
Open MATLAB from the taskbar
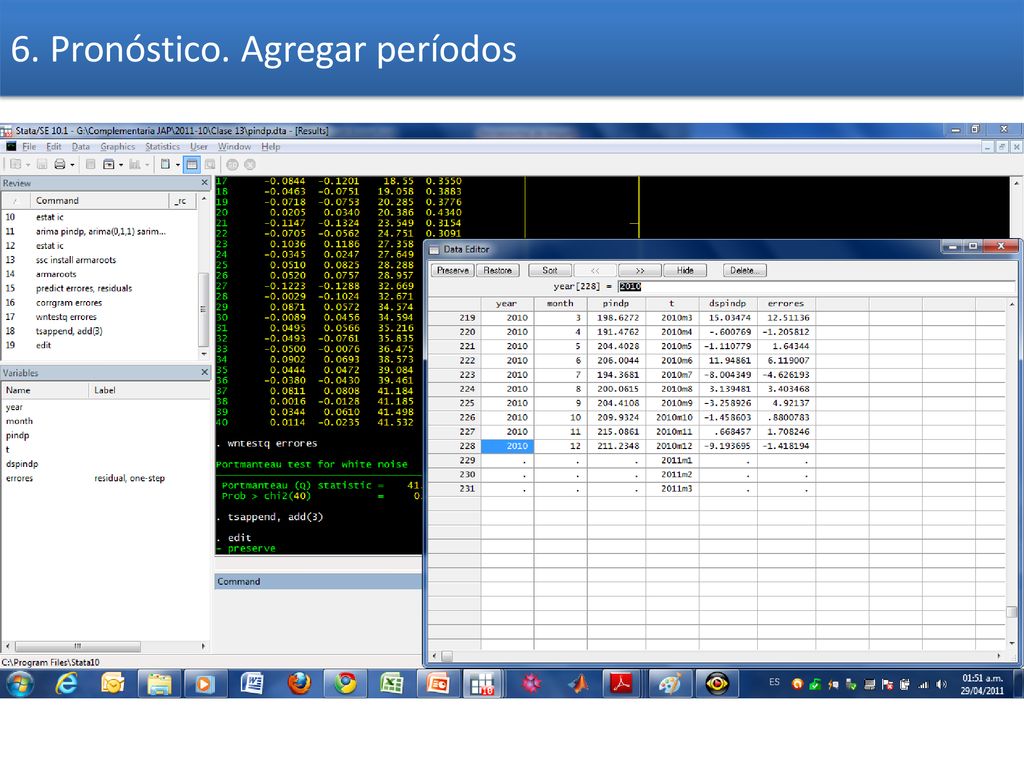click(577, 684)
